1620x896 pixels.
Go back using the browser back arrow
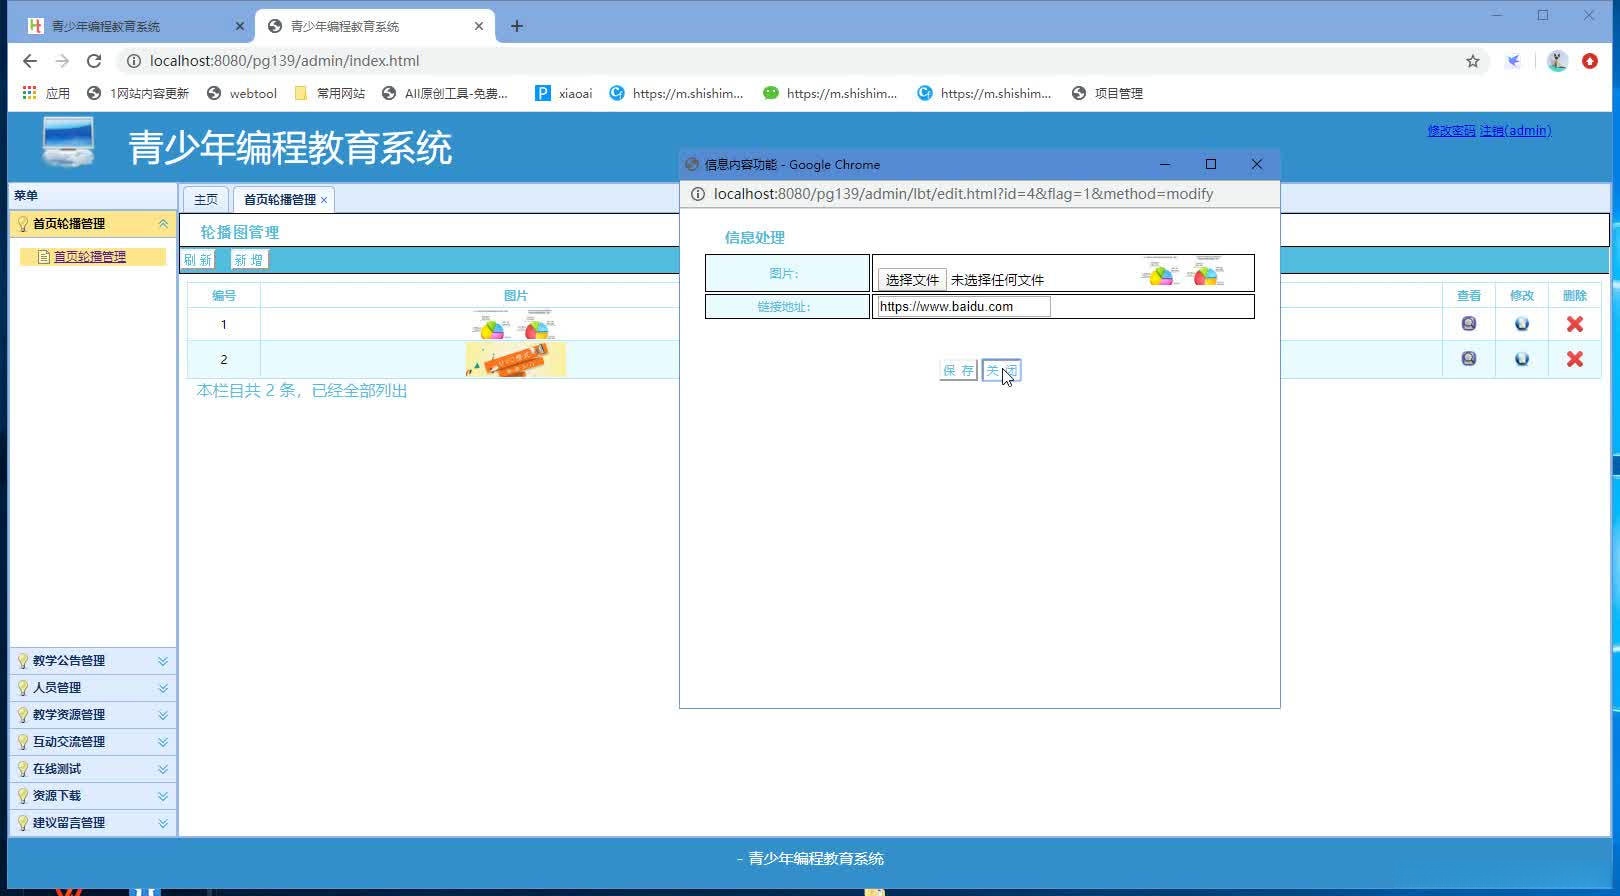pyautogui.click(x=30, y=61)
